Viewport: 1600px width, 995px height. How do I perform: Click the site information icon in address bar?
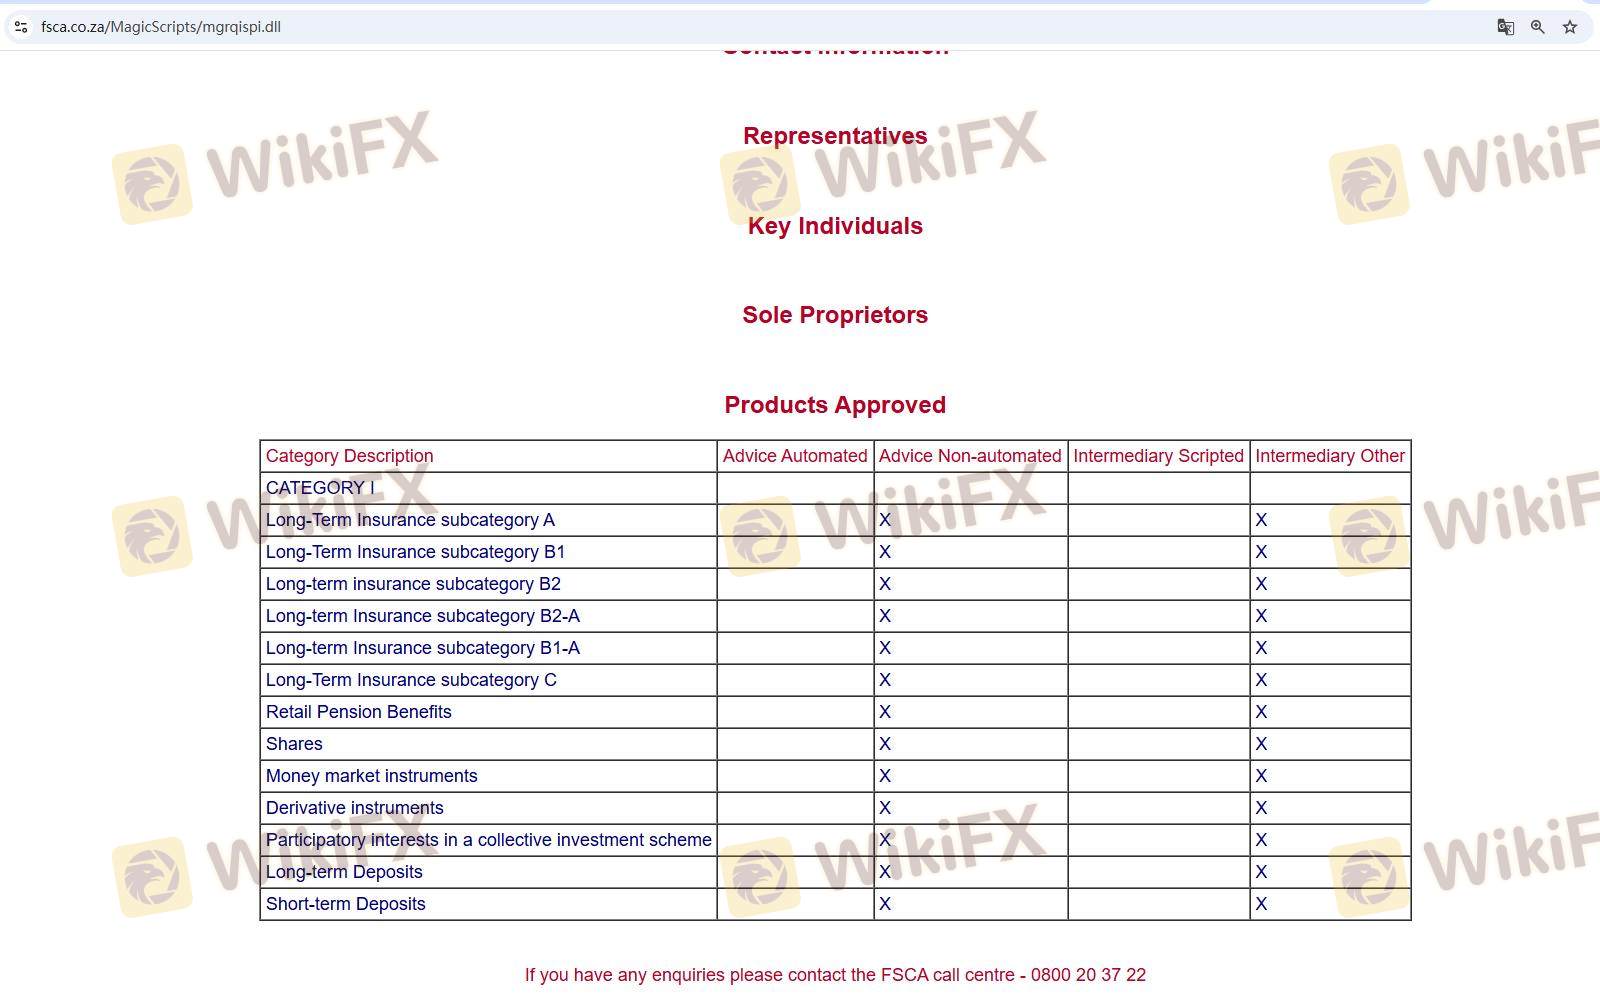21,27
